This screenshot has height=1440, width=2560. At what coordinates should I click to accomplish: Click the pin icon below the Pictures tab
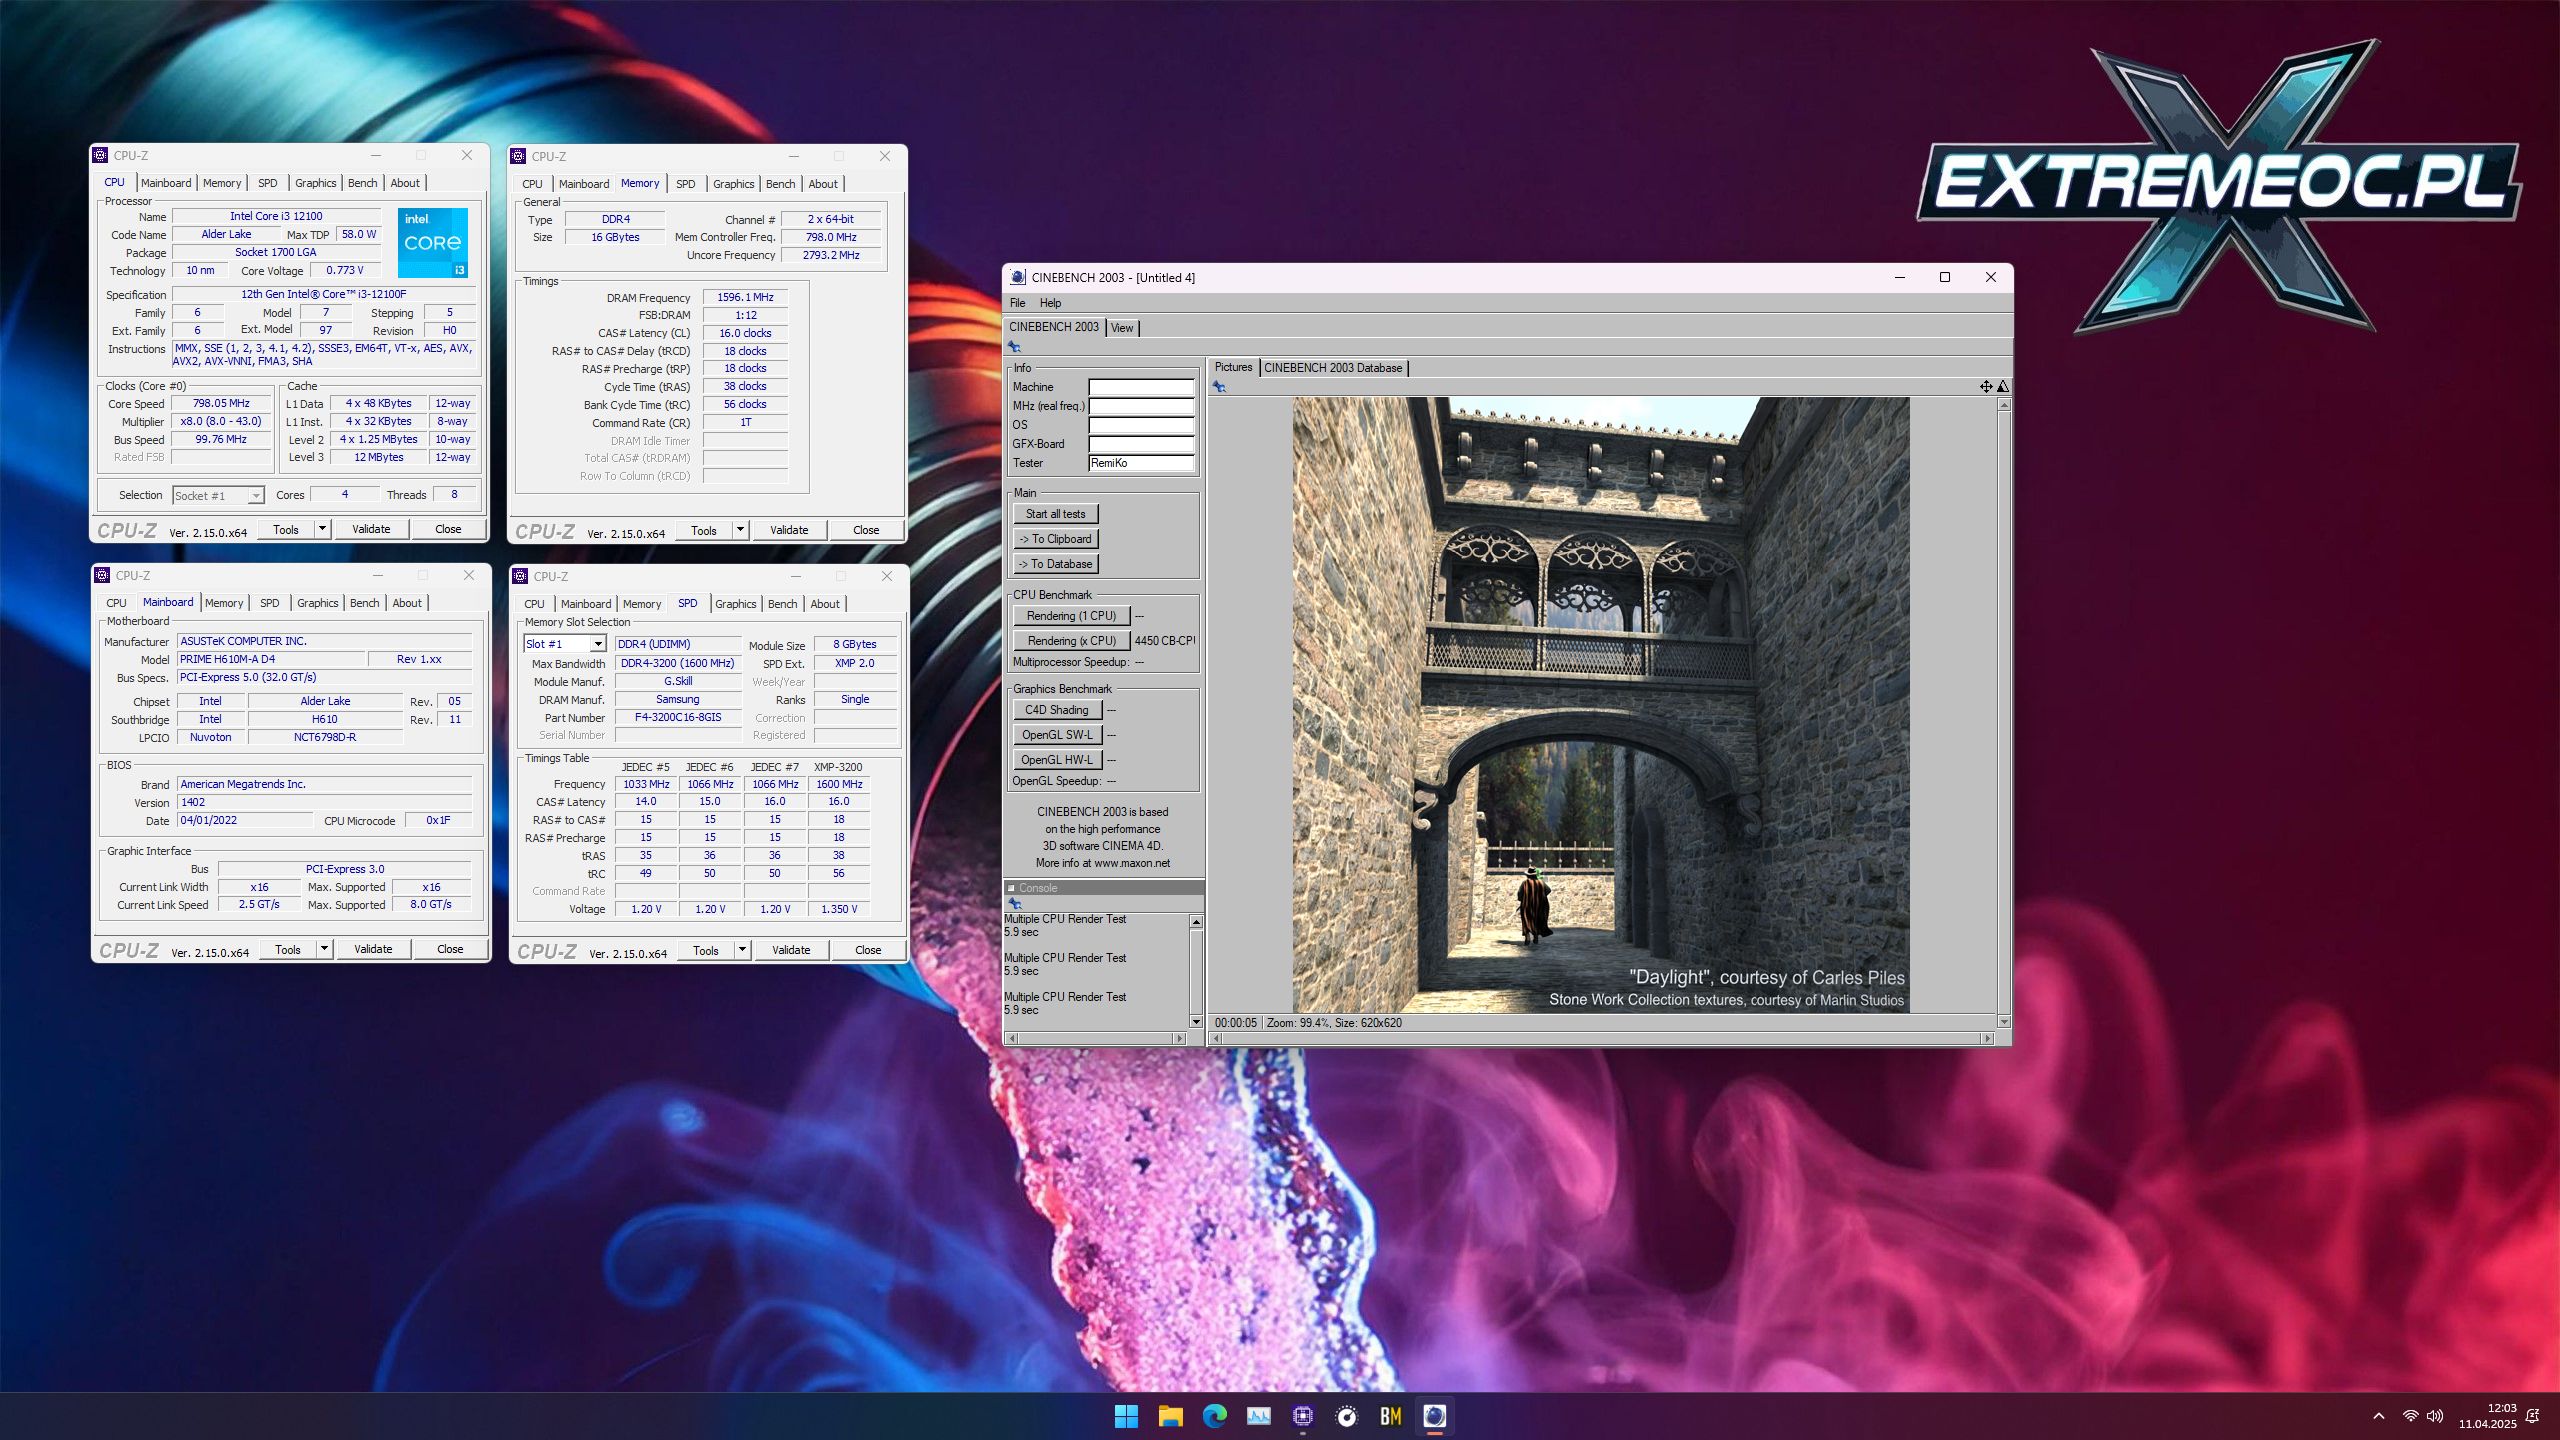point(1219,387)
